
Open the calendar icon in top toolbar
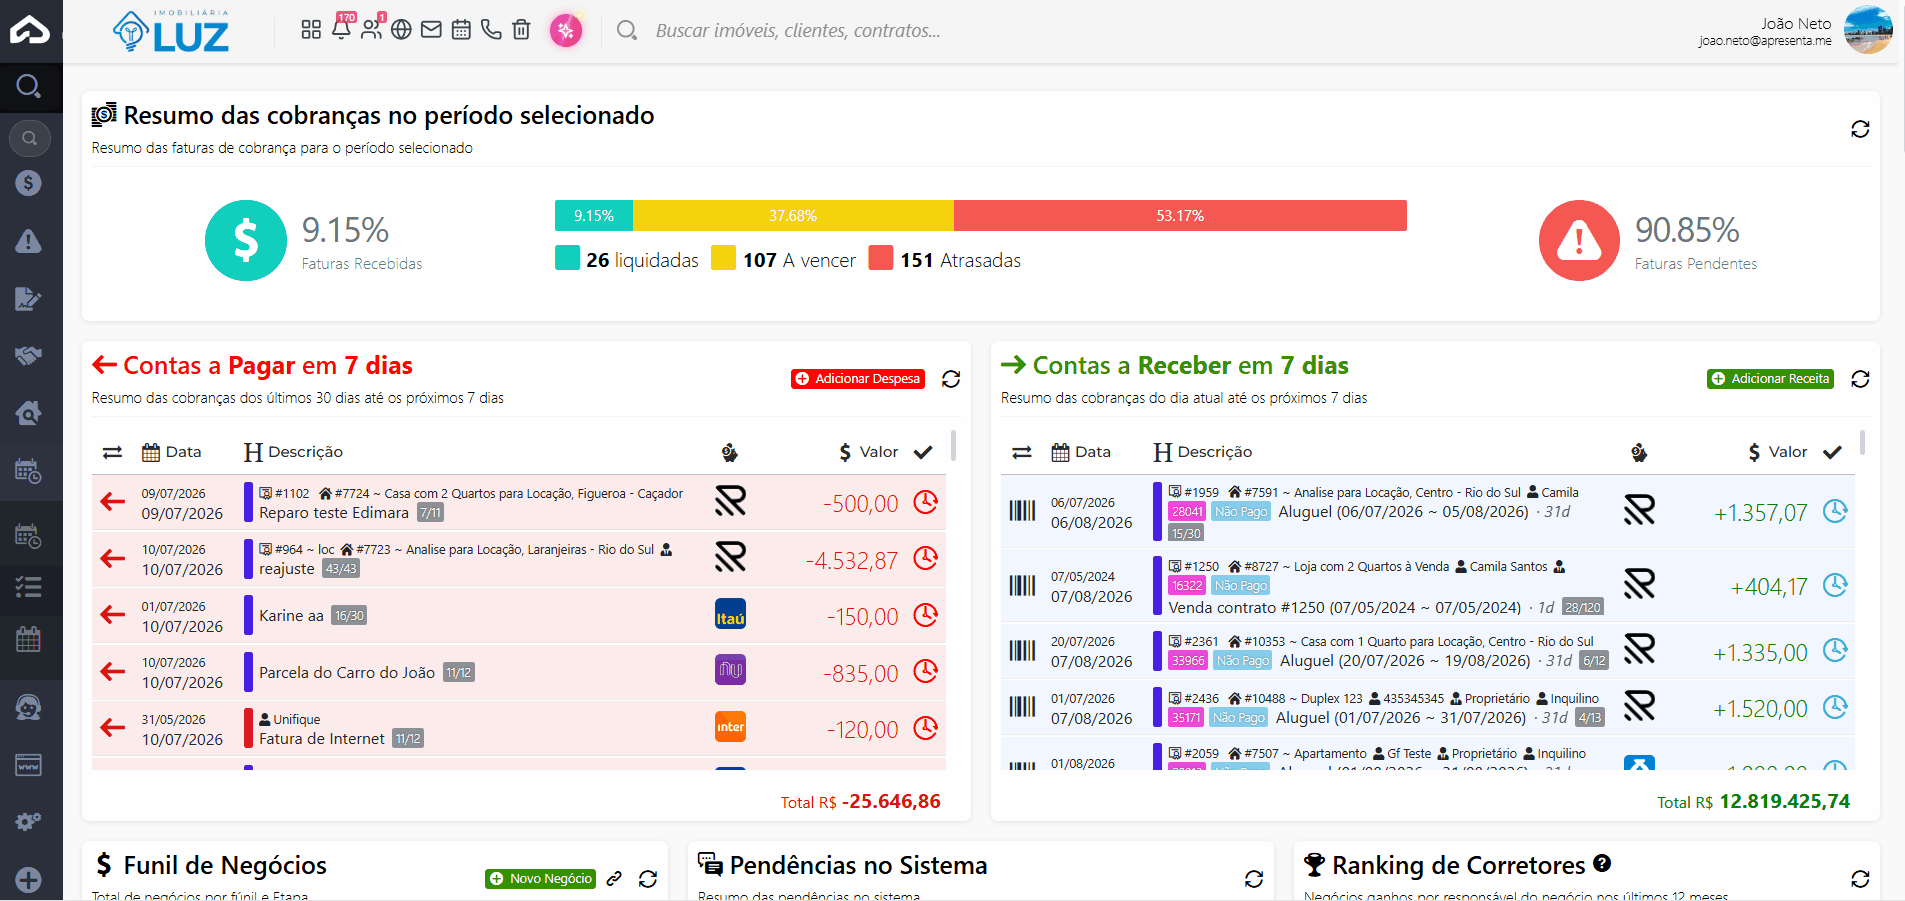click(461, 29)
